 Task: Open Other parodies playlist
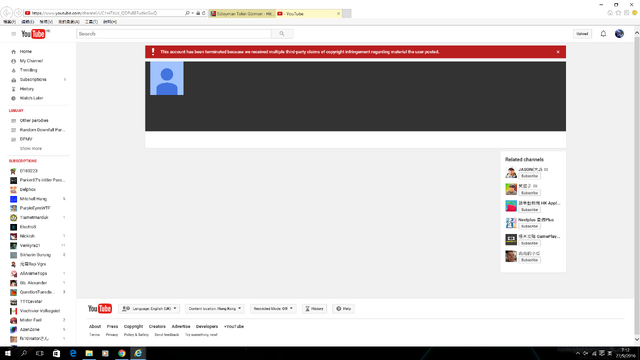(34, 121)
